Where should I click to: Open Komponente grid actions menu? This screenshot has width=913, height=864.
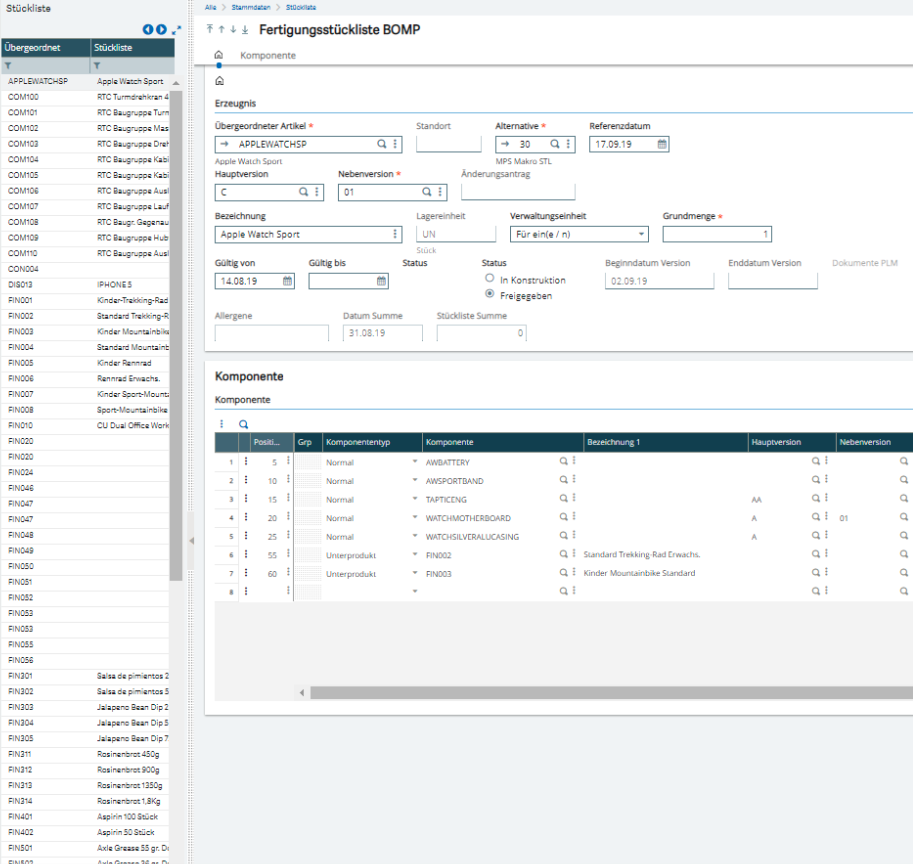click(221, 424)
